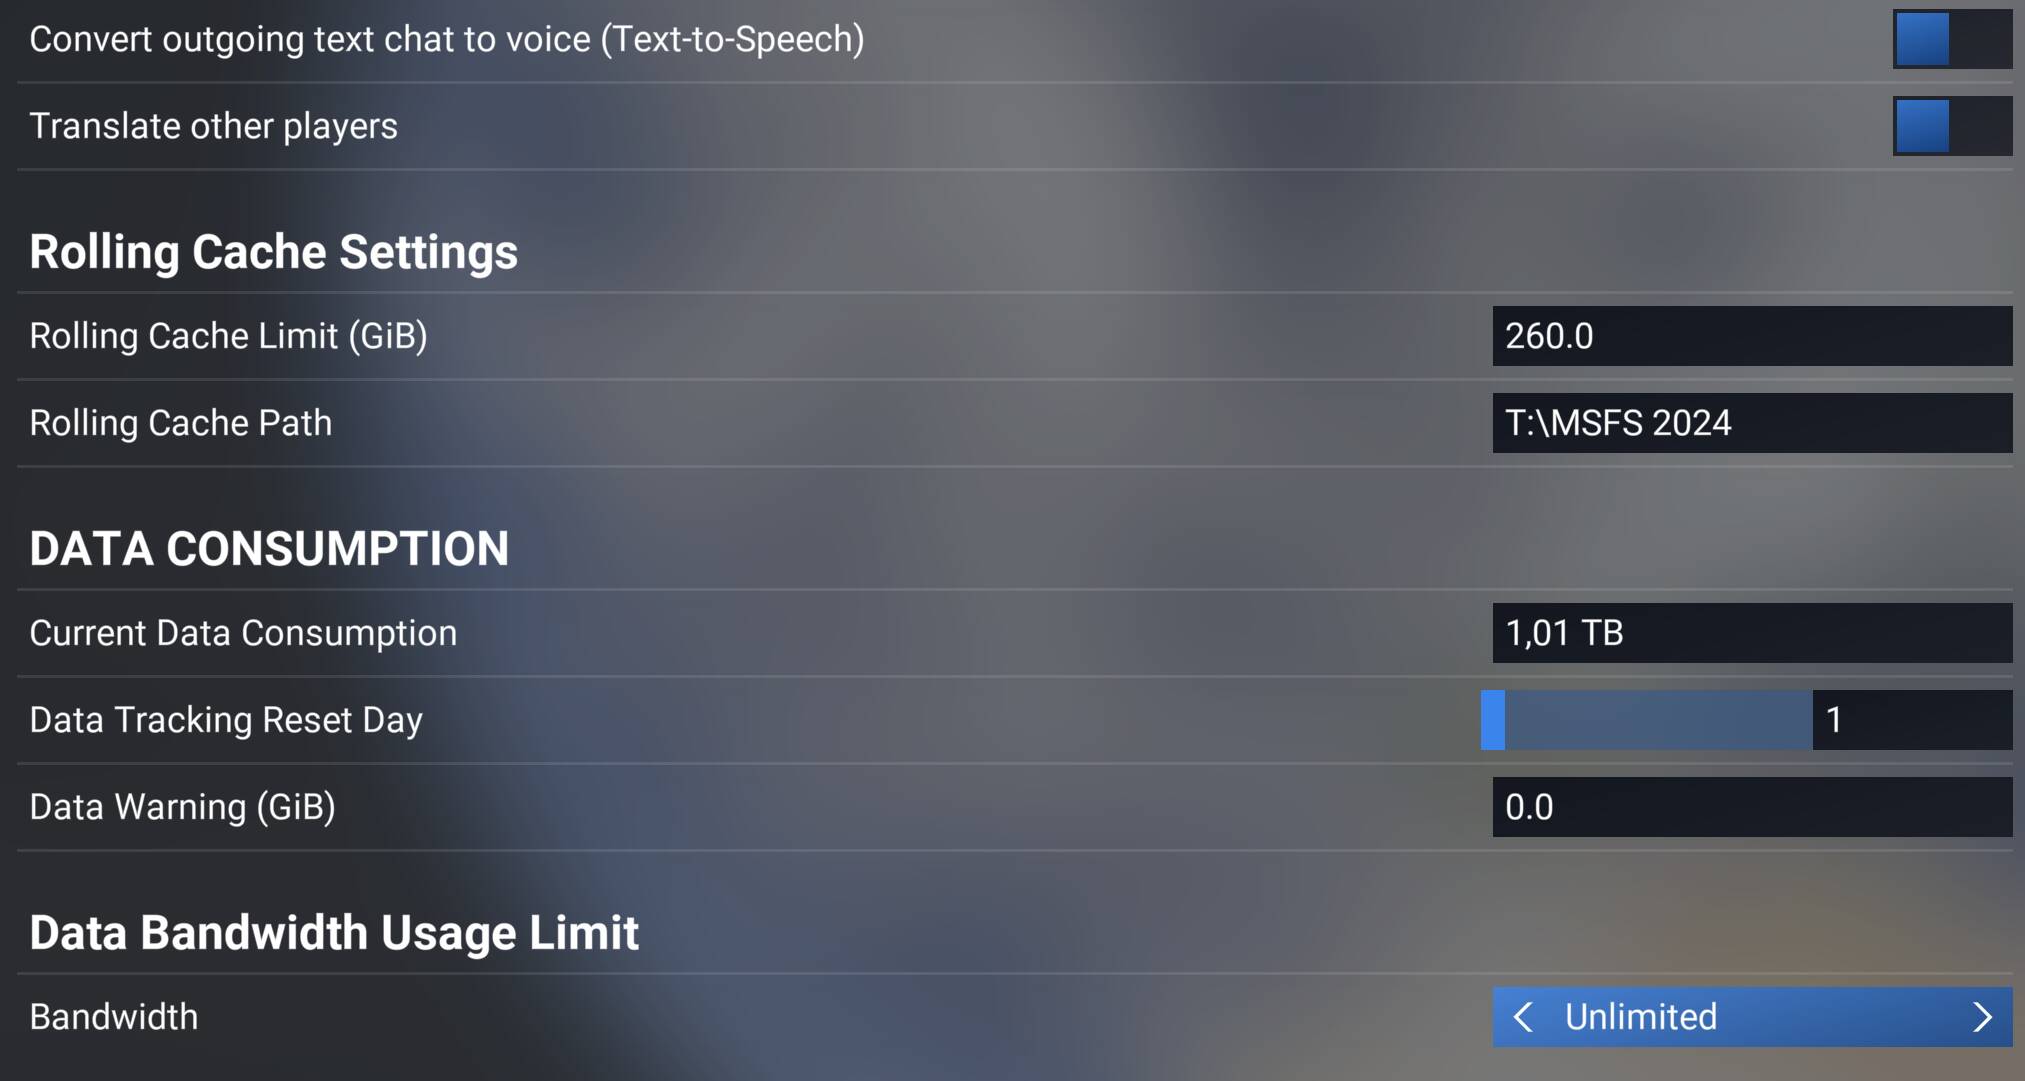Click the Data Tracking Reset Day slider bar
The image size is (2025, 1081).
click(x=1647, y=720)
